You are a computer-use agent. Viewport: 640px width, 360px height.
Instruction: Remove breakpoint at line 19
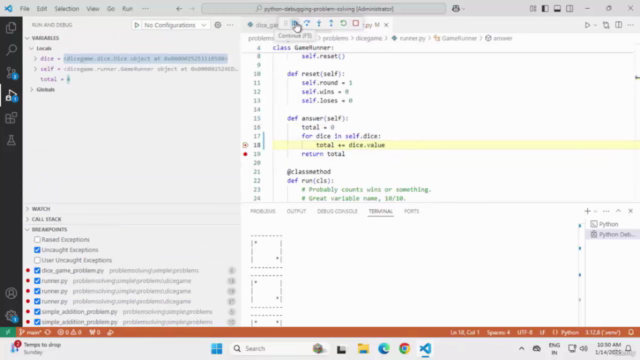pos(245,154)
